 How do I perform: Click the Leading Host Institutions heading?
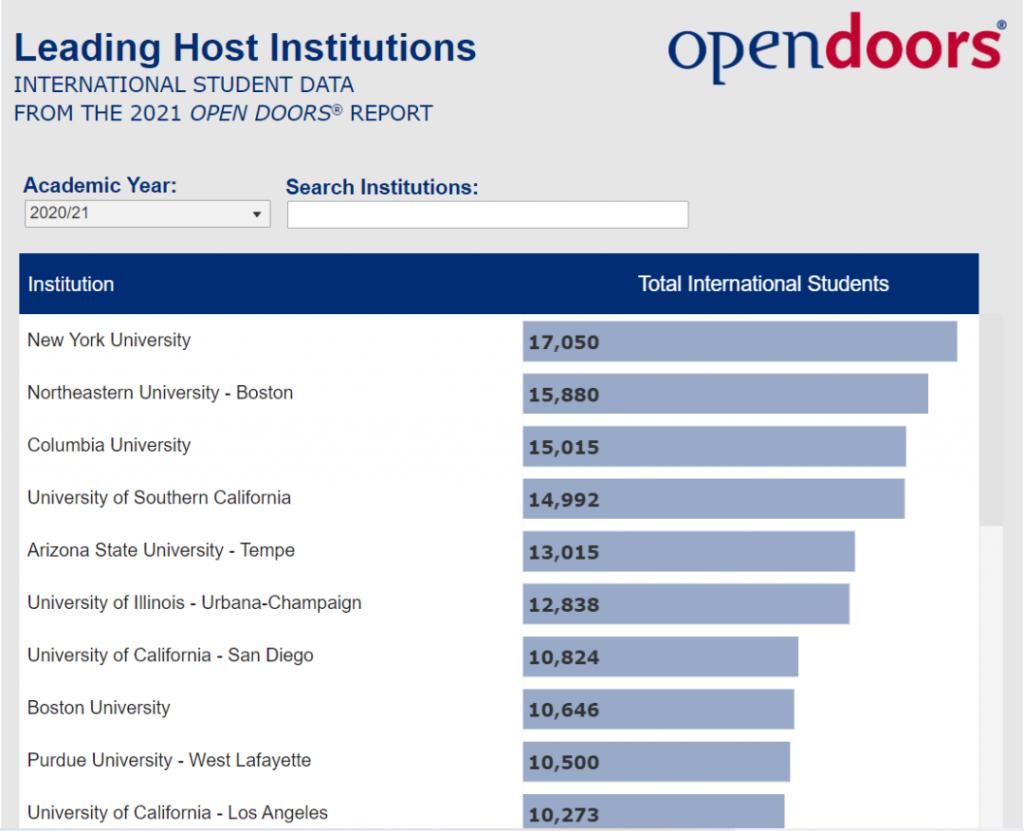tap(245, 48)
